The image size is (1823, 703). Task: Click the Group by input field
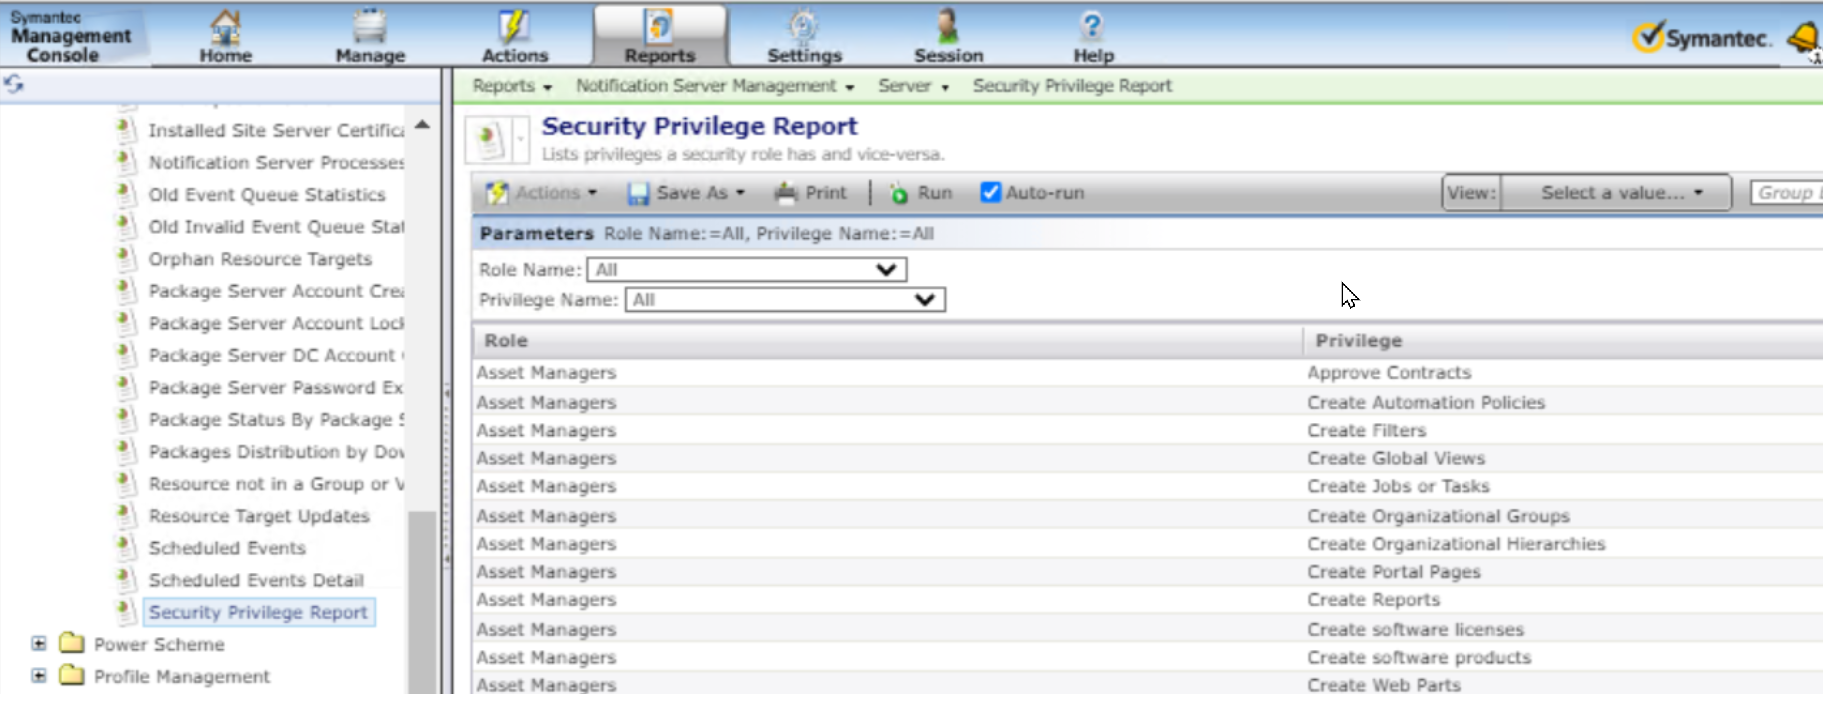coord(1787,192)
